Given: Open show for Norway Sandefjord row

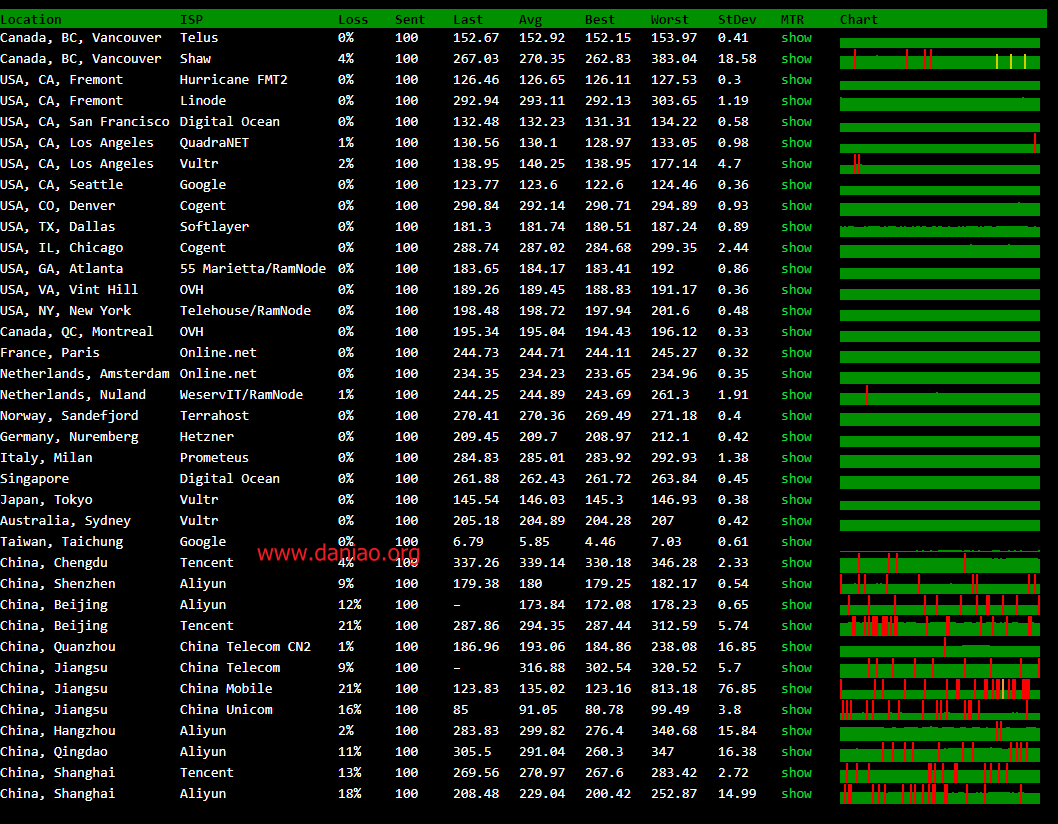Looking at the screenshot, I should [796, 416].
